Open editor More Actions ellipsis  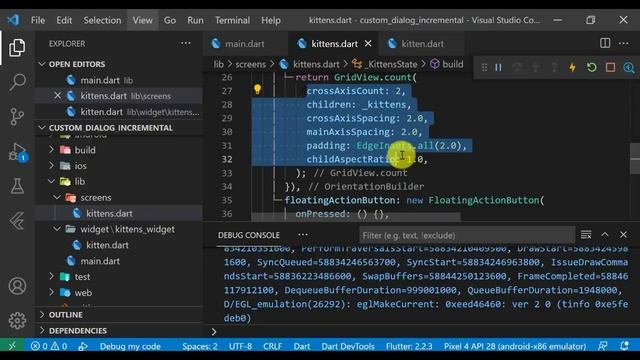[624, 43]
